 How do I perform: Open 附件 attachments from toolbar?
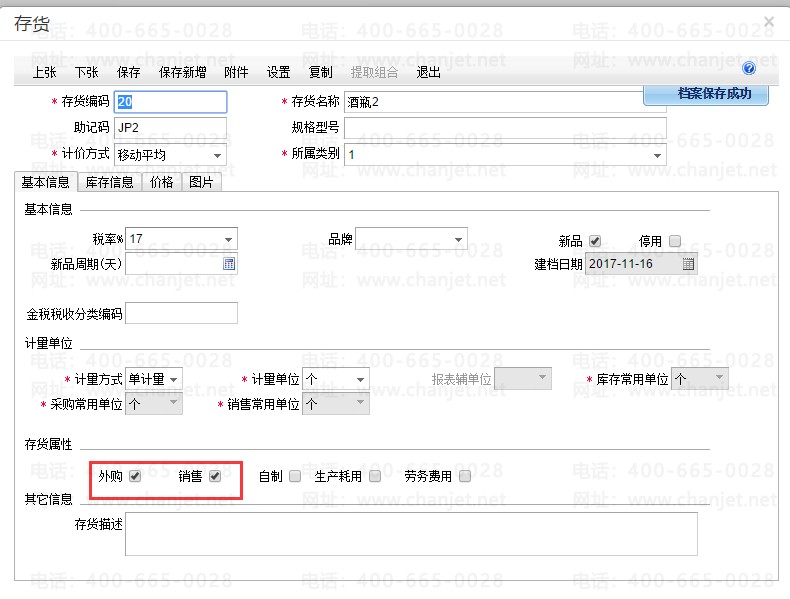[236, 73]
